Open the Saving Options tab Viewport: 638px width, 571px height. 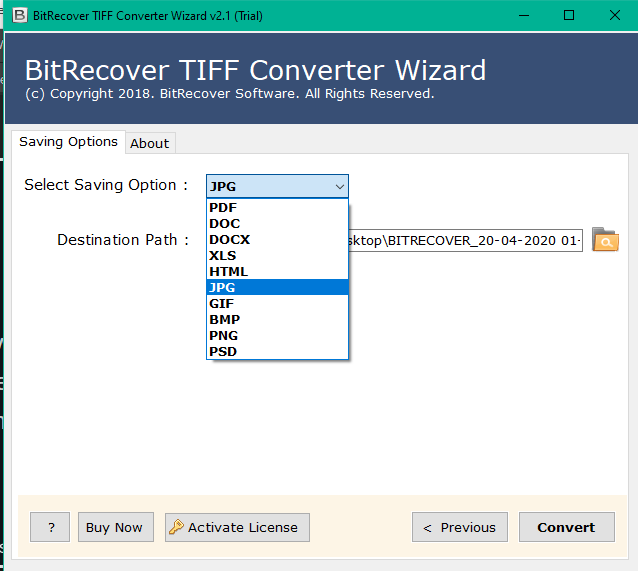pyautogui.click(x=68, y=142)
